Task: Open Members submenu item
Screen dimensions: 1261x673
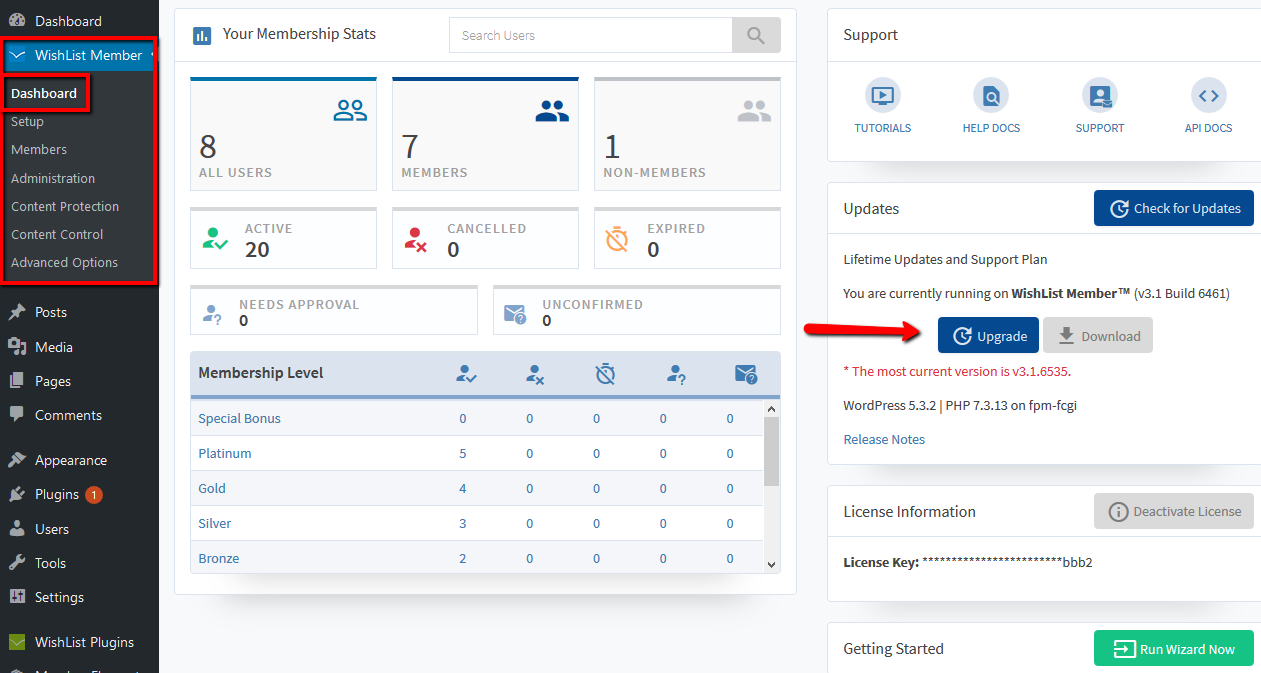Action: tap(39, 149)
